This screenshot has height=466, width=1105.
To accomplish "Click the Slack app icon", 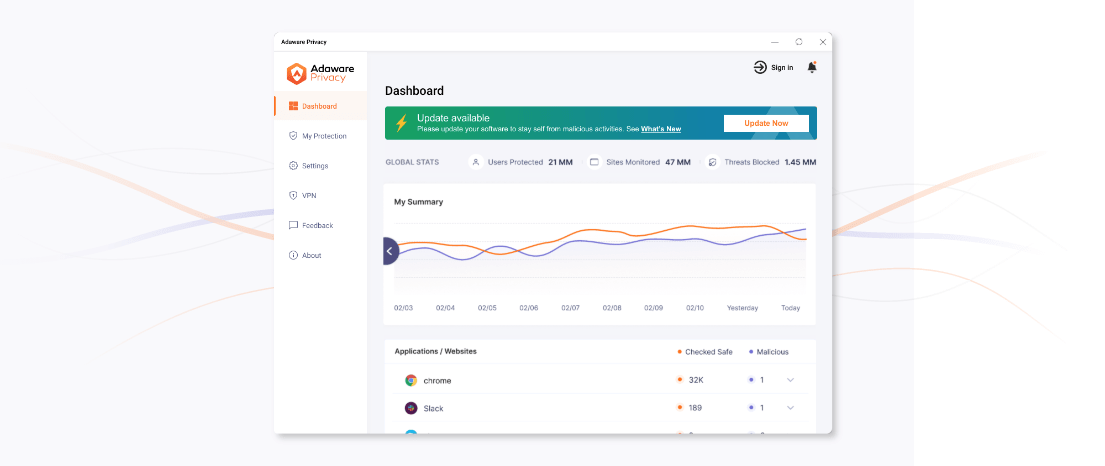I will point(411,408).
